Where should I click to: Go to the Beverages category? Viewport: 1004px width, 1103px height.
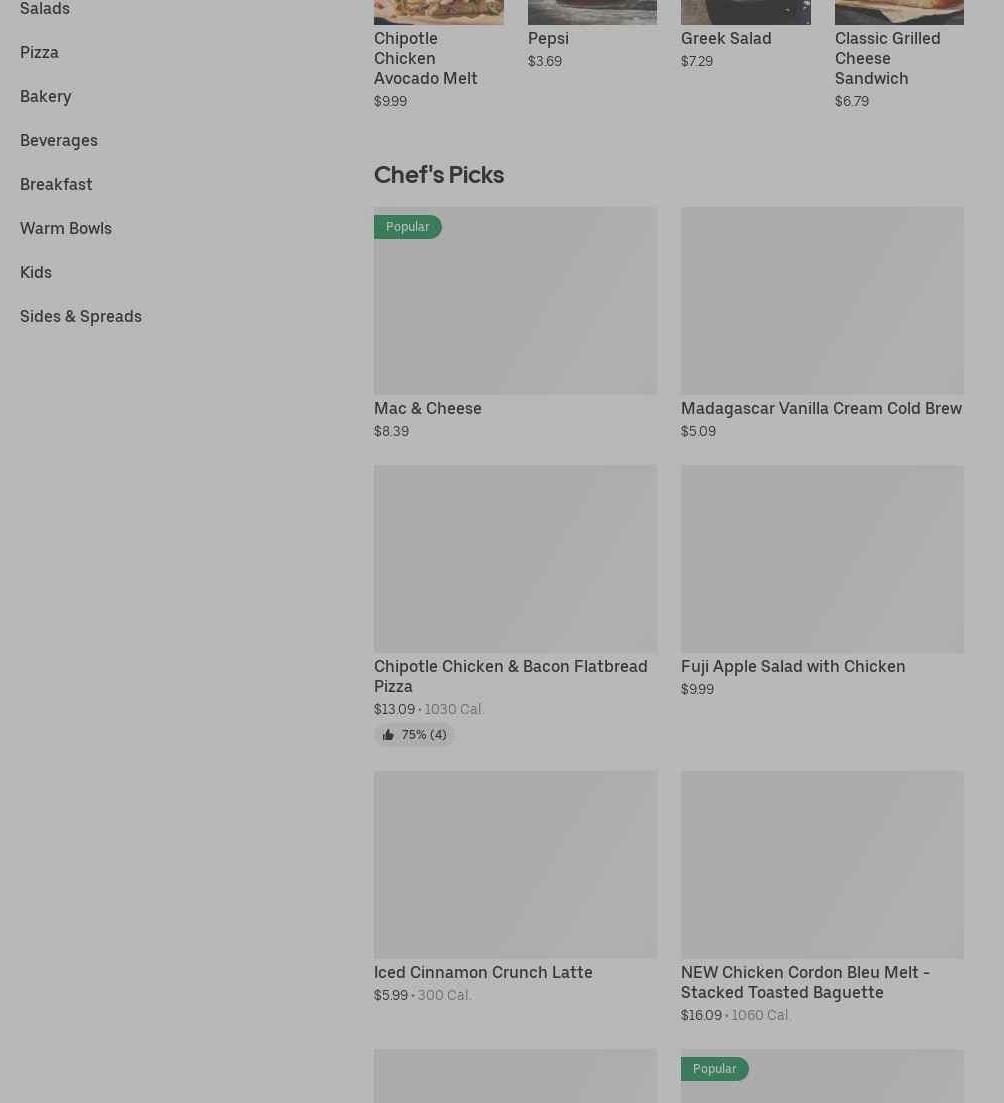click(x=59, y=141)
